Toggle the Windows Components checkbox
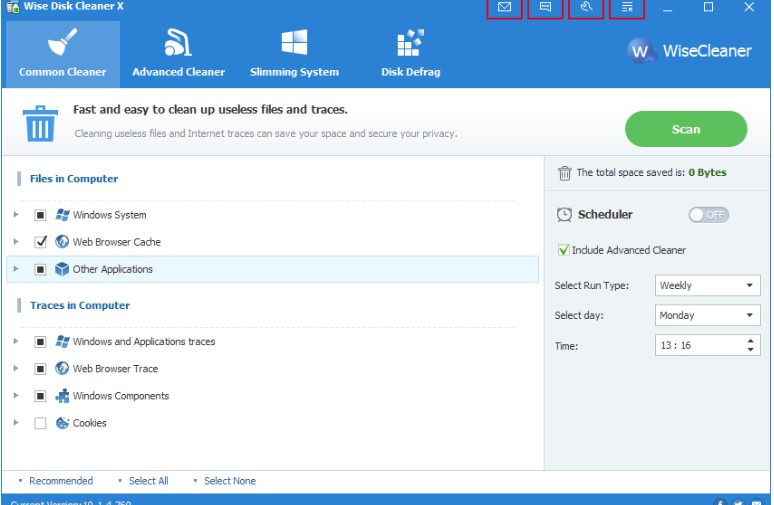774x505 pixels. click(x=40, y=396)
